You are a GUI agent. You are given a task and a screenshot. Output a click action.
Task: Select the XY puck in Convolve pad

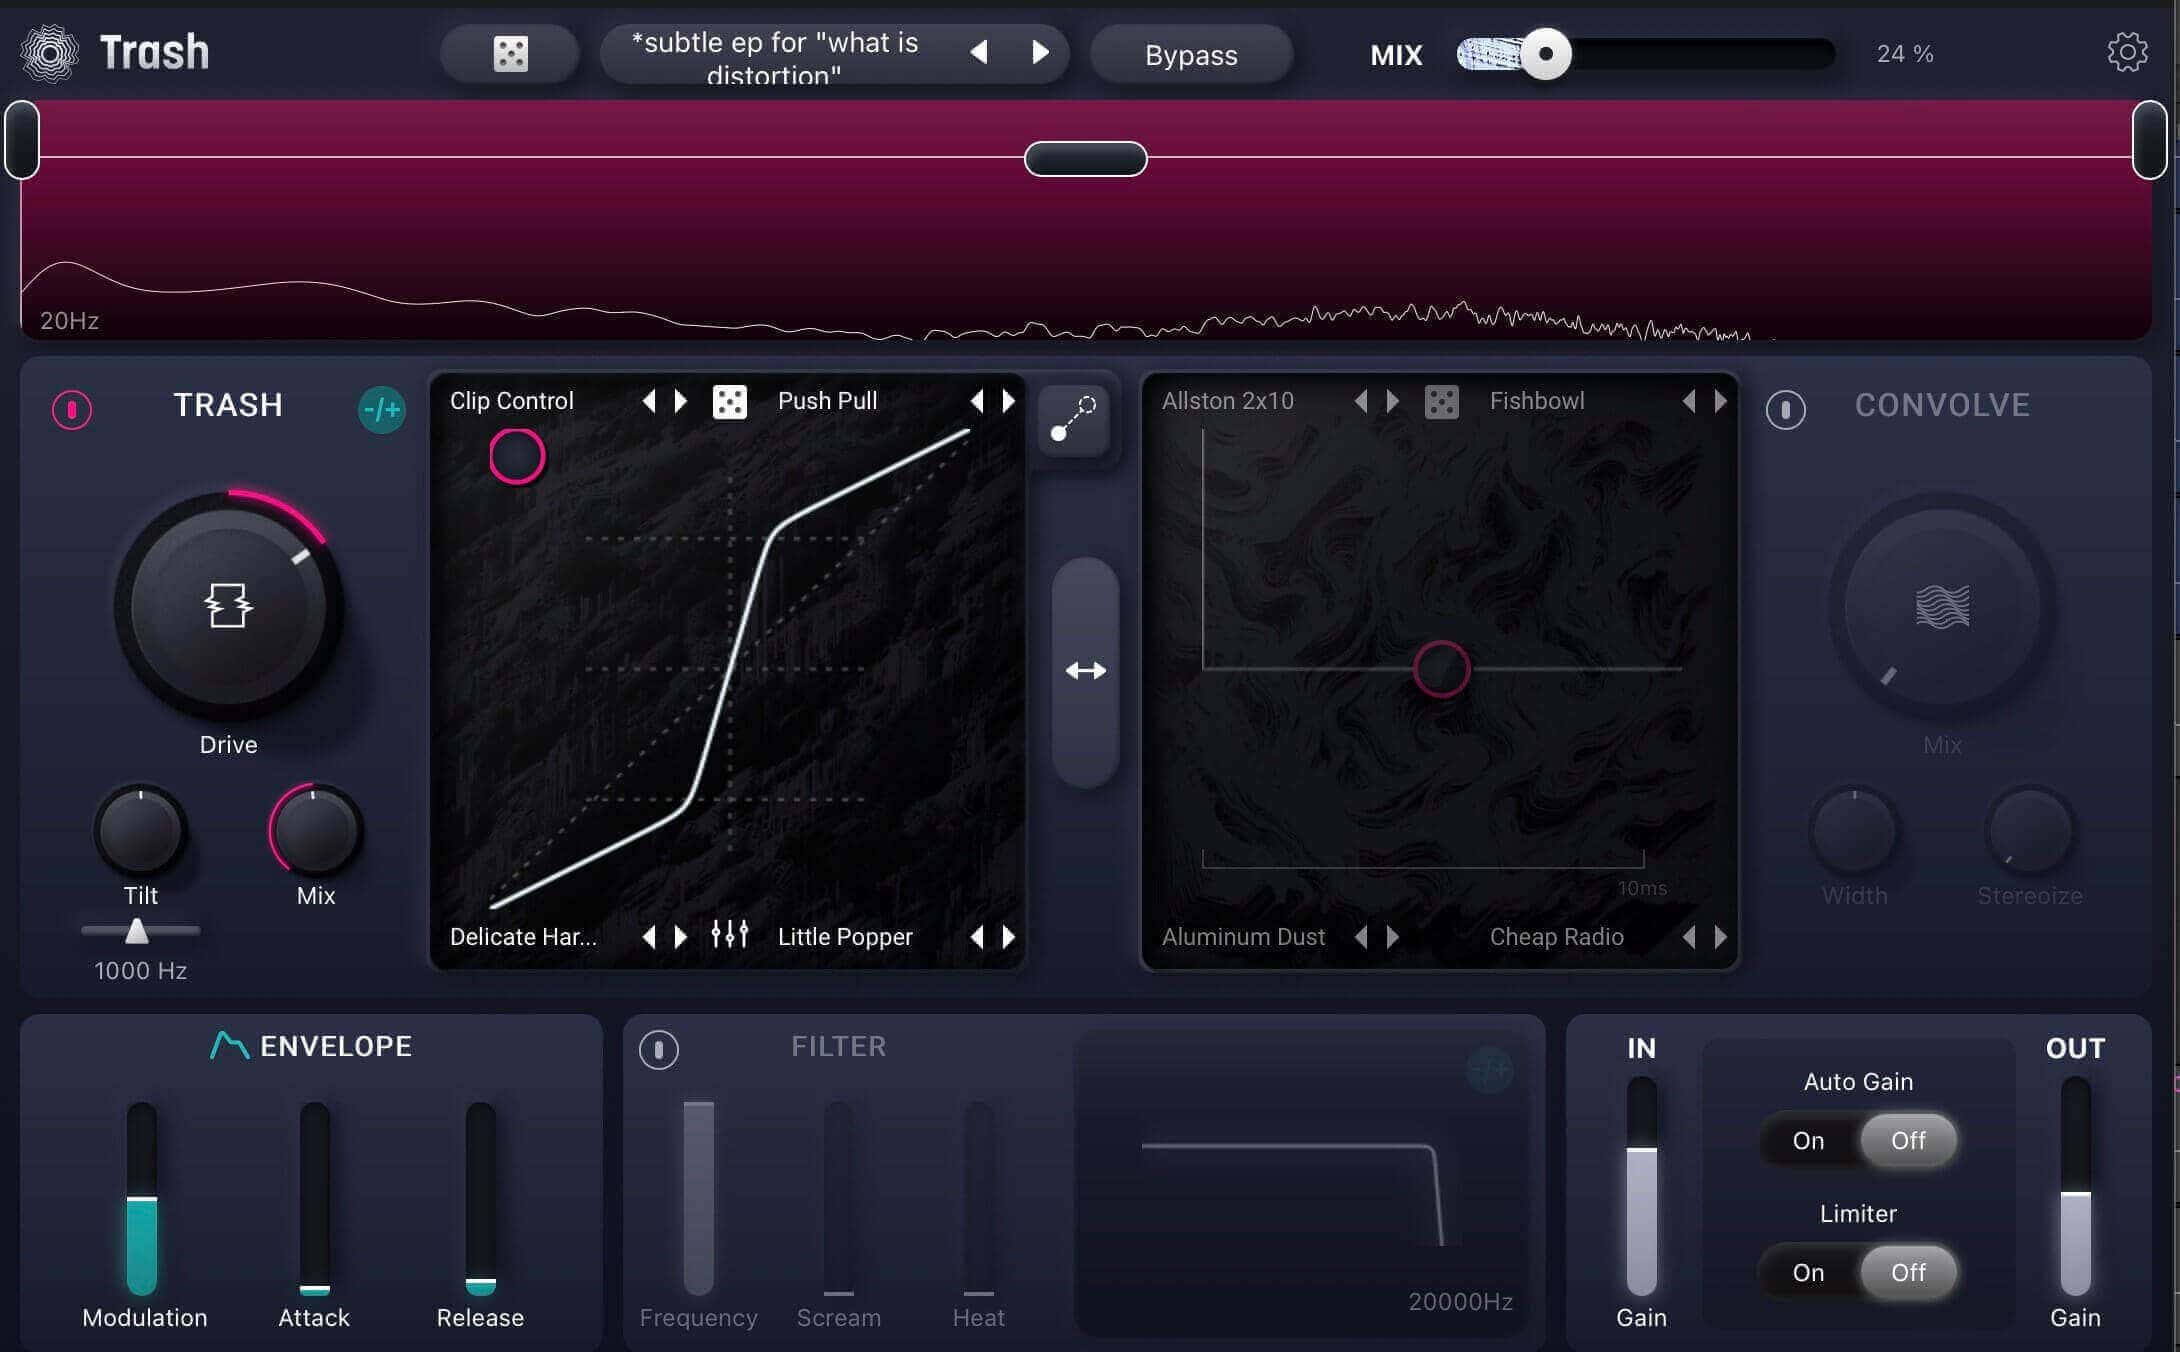pos(1441,669)
